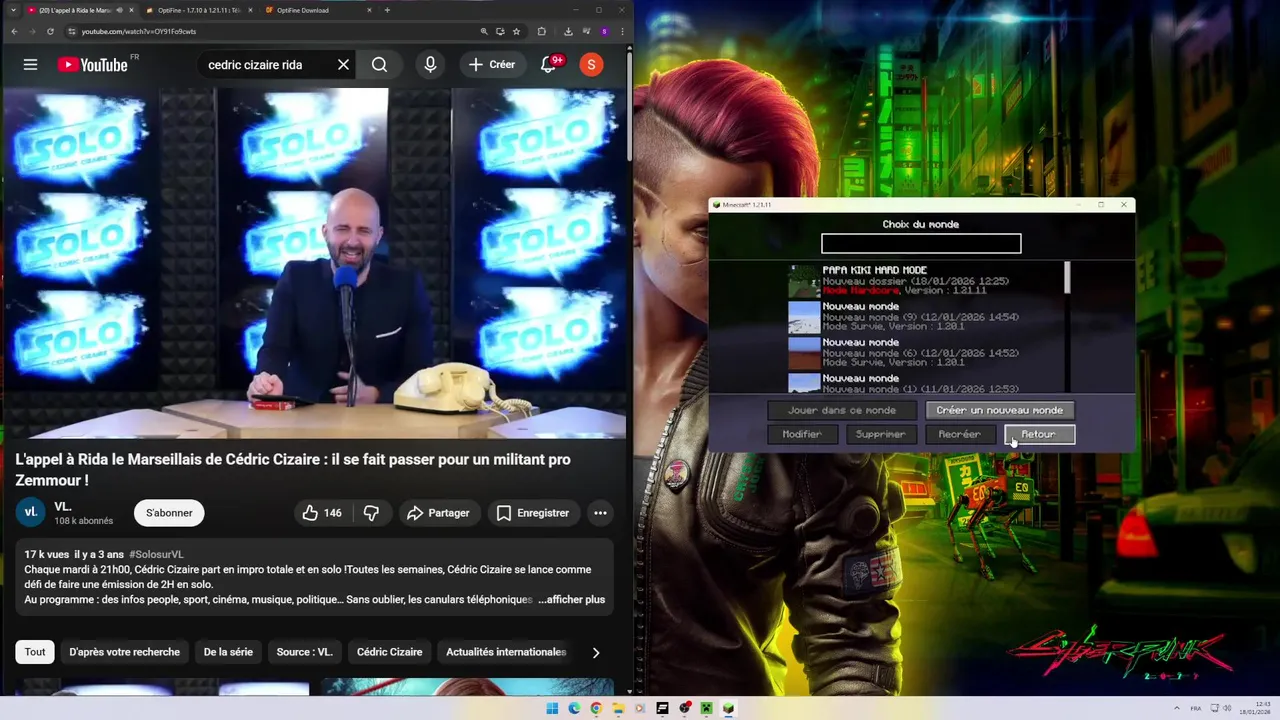1280x720 pixels.
Task: Open the more actions three-dot menu under the video
Action: pos(600,513)
